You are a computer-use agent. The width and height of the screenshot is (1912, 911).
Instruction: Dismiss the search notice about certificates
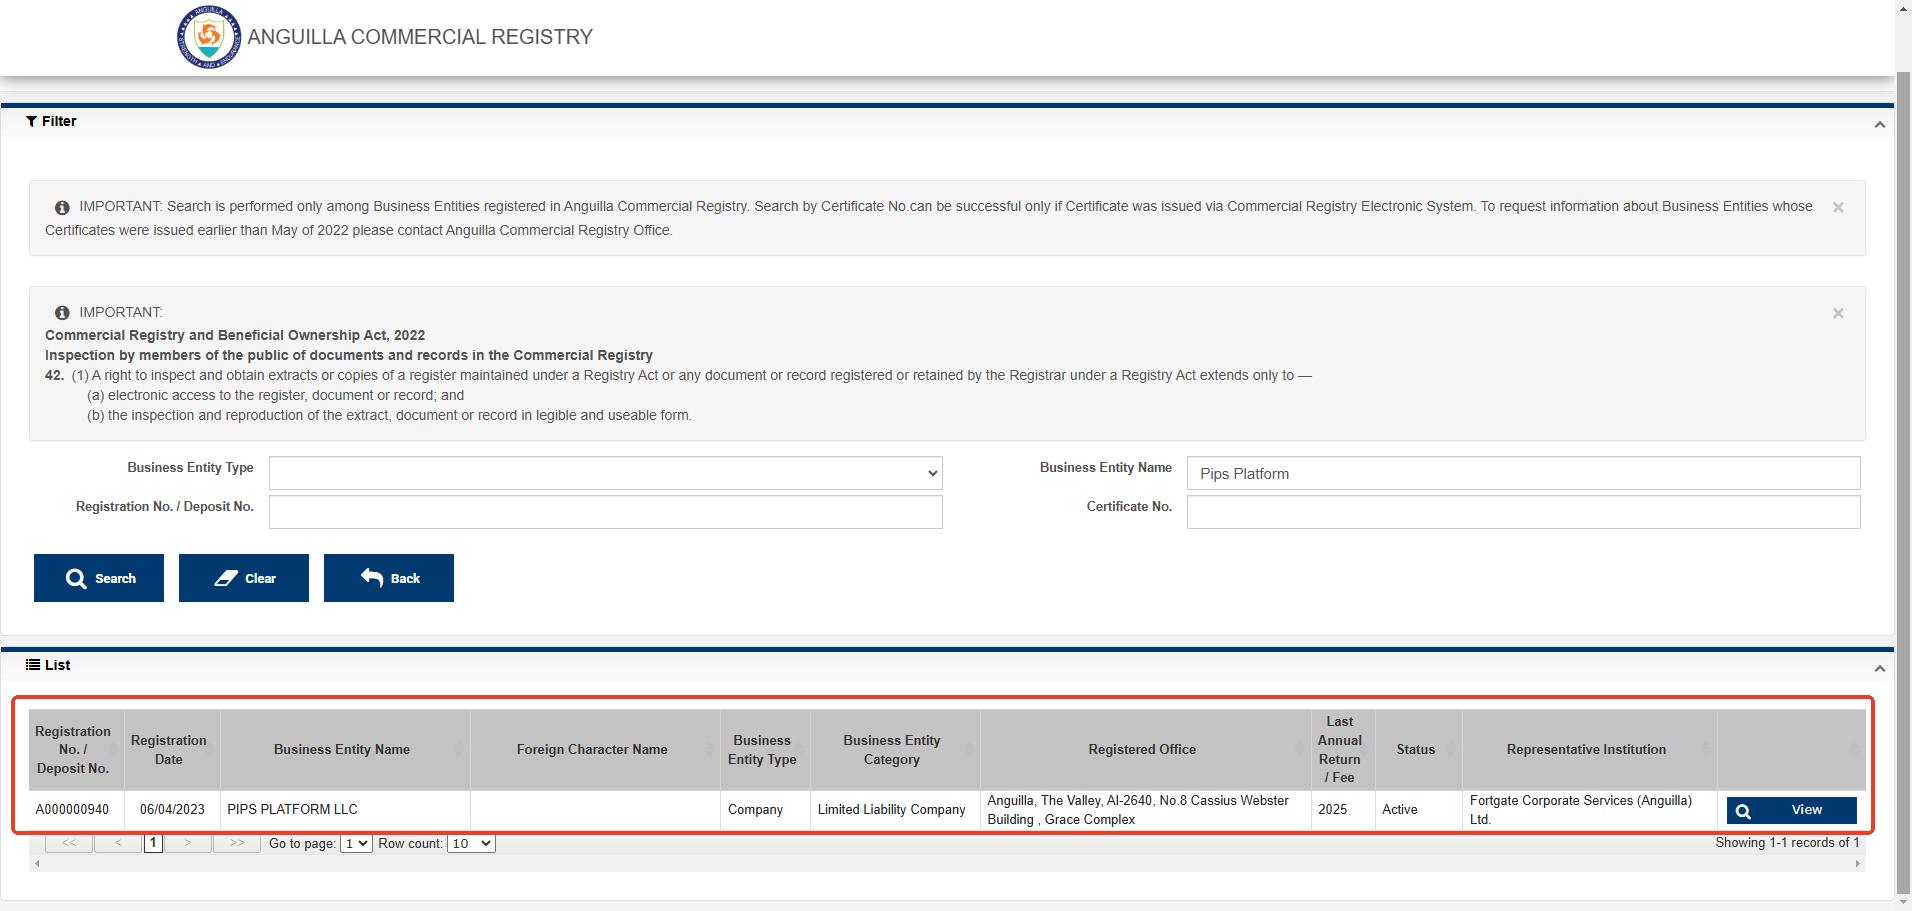click(1837, 208)
